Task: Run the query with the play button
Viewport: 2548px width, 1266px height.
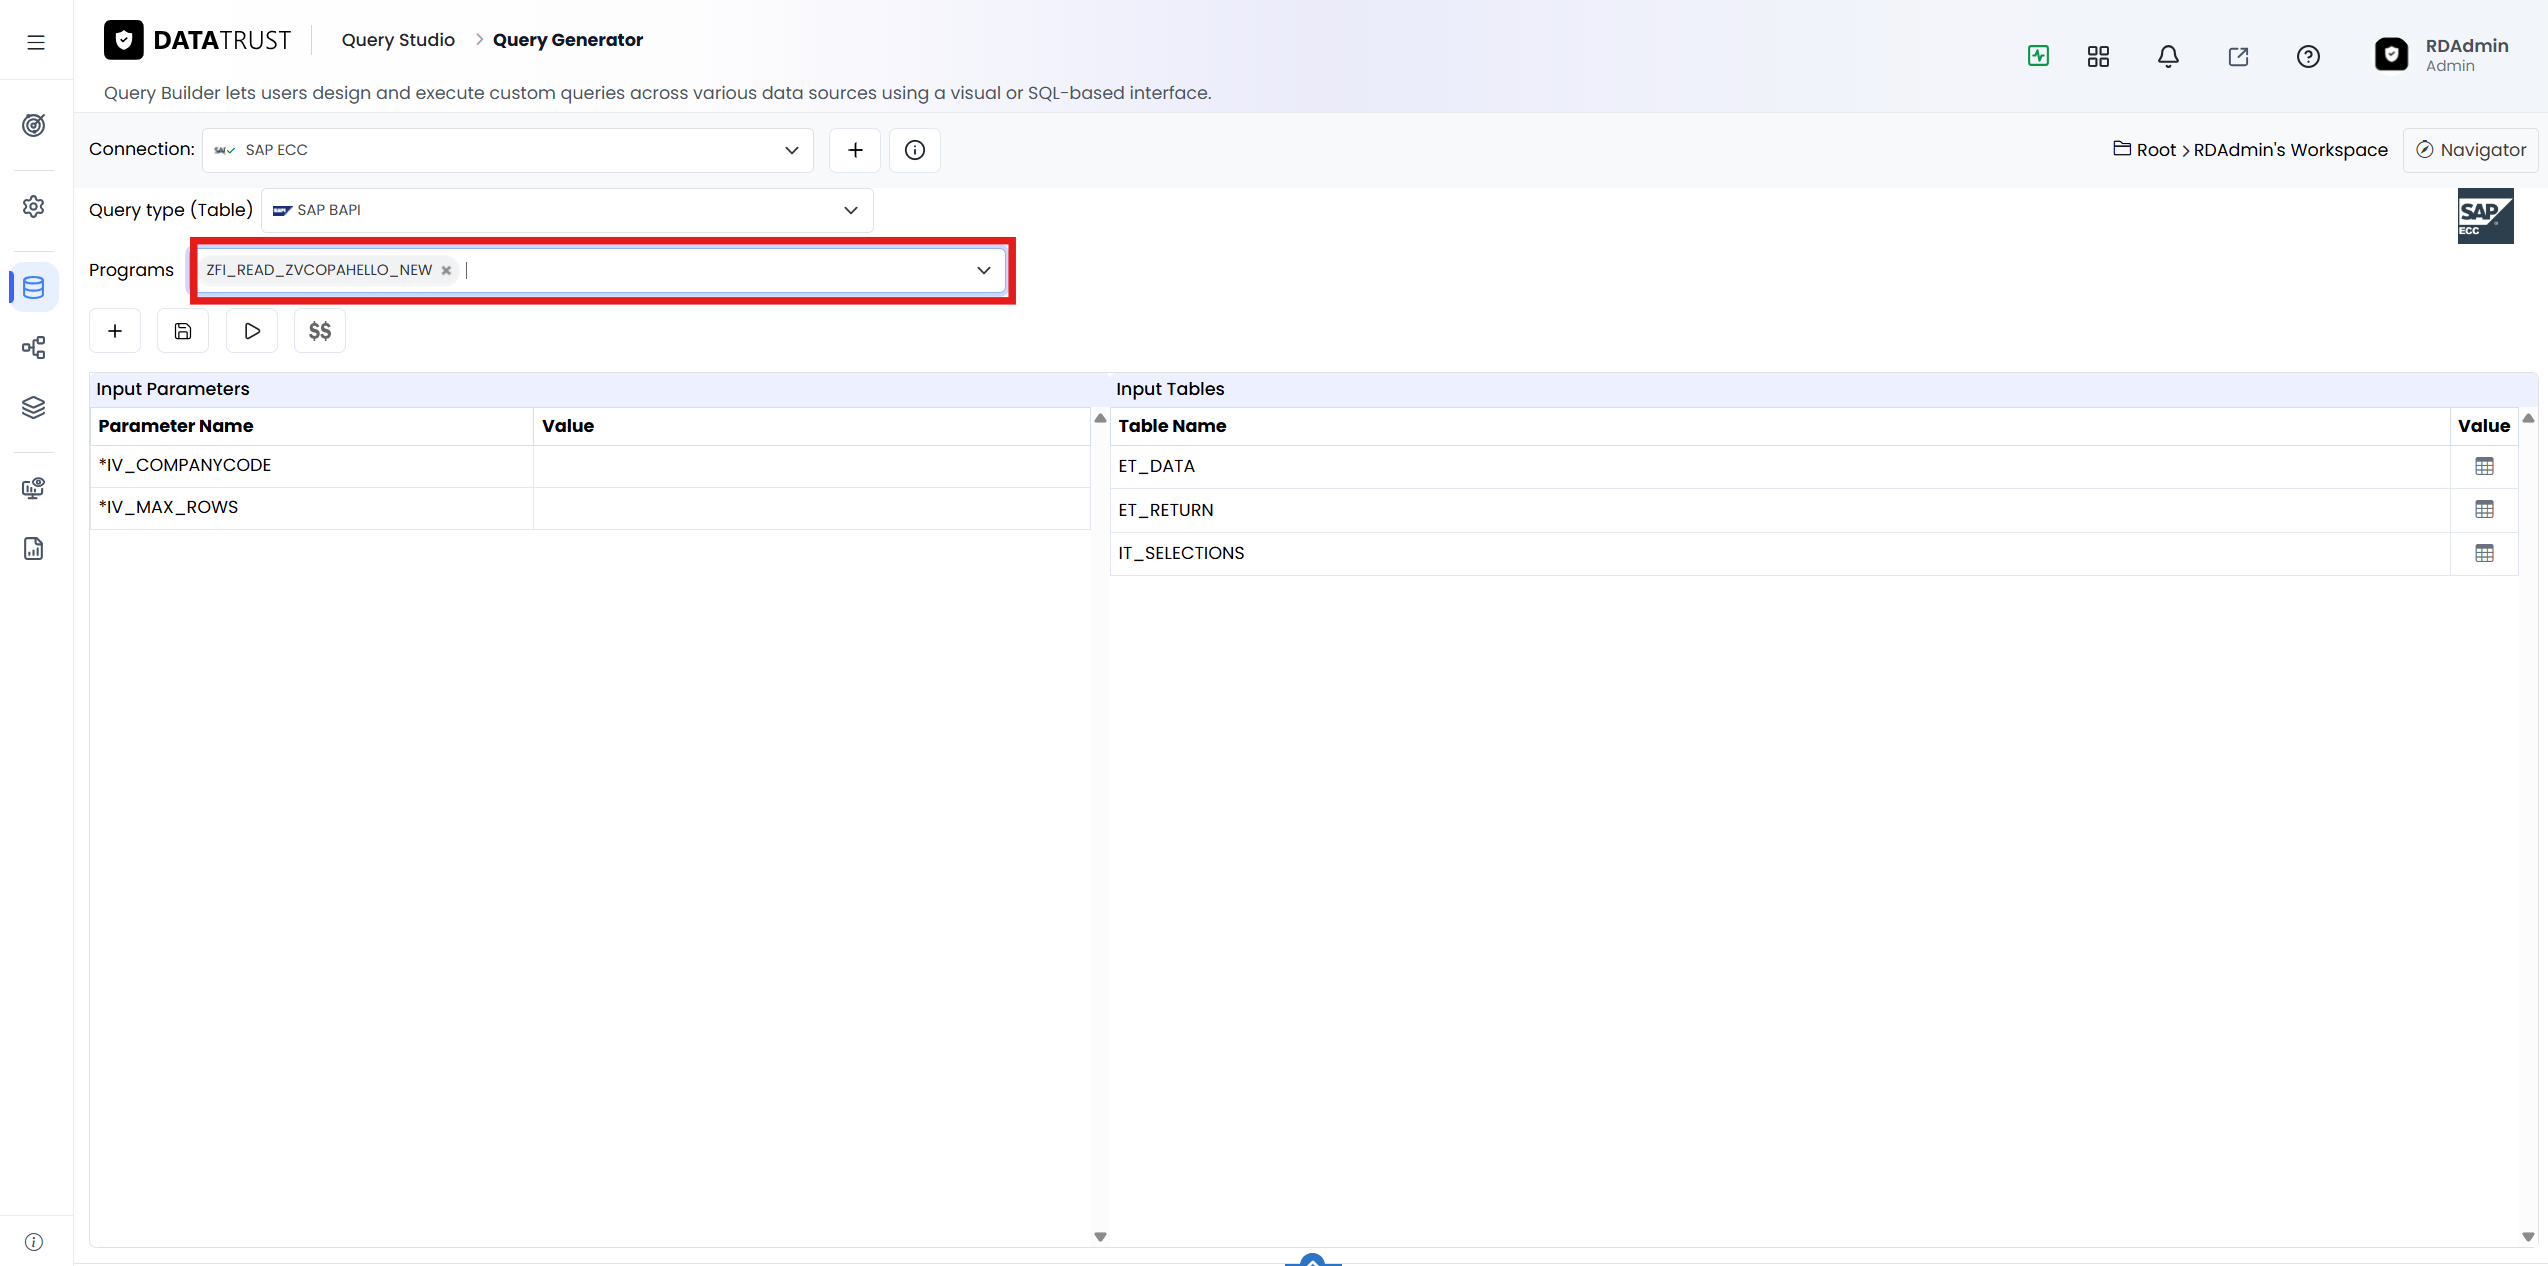Action: click(252, 331)
